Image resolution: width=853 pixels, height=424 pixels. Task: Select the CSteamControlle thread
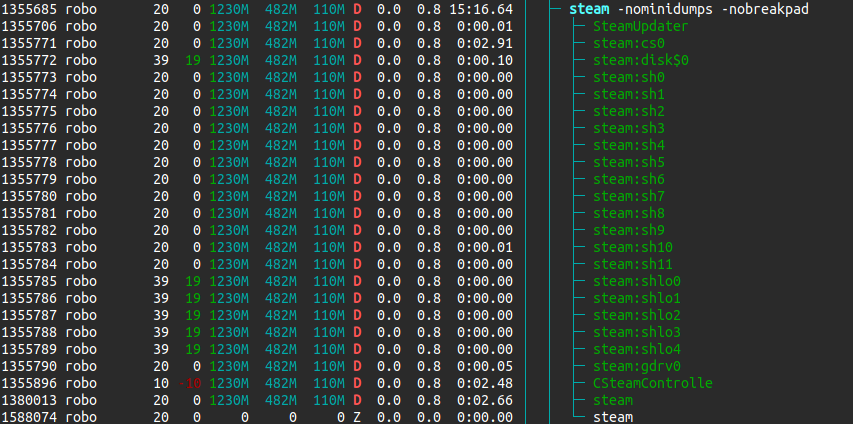point(652,383)
